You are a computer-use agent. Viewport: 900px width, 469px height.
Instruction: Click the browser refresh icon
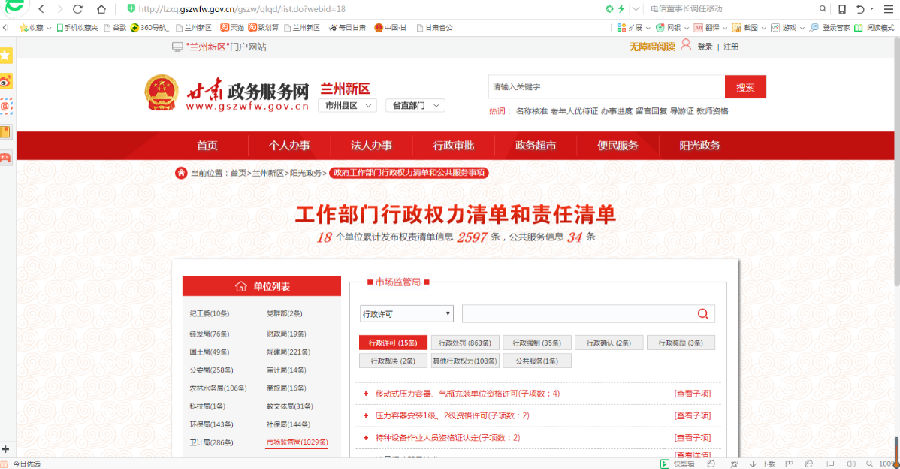point(78,9)
